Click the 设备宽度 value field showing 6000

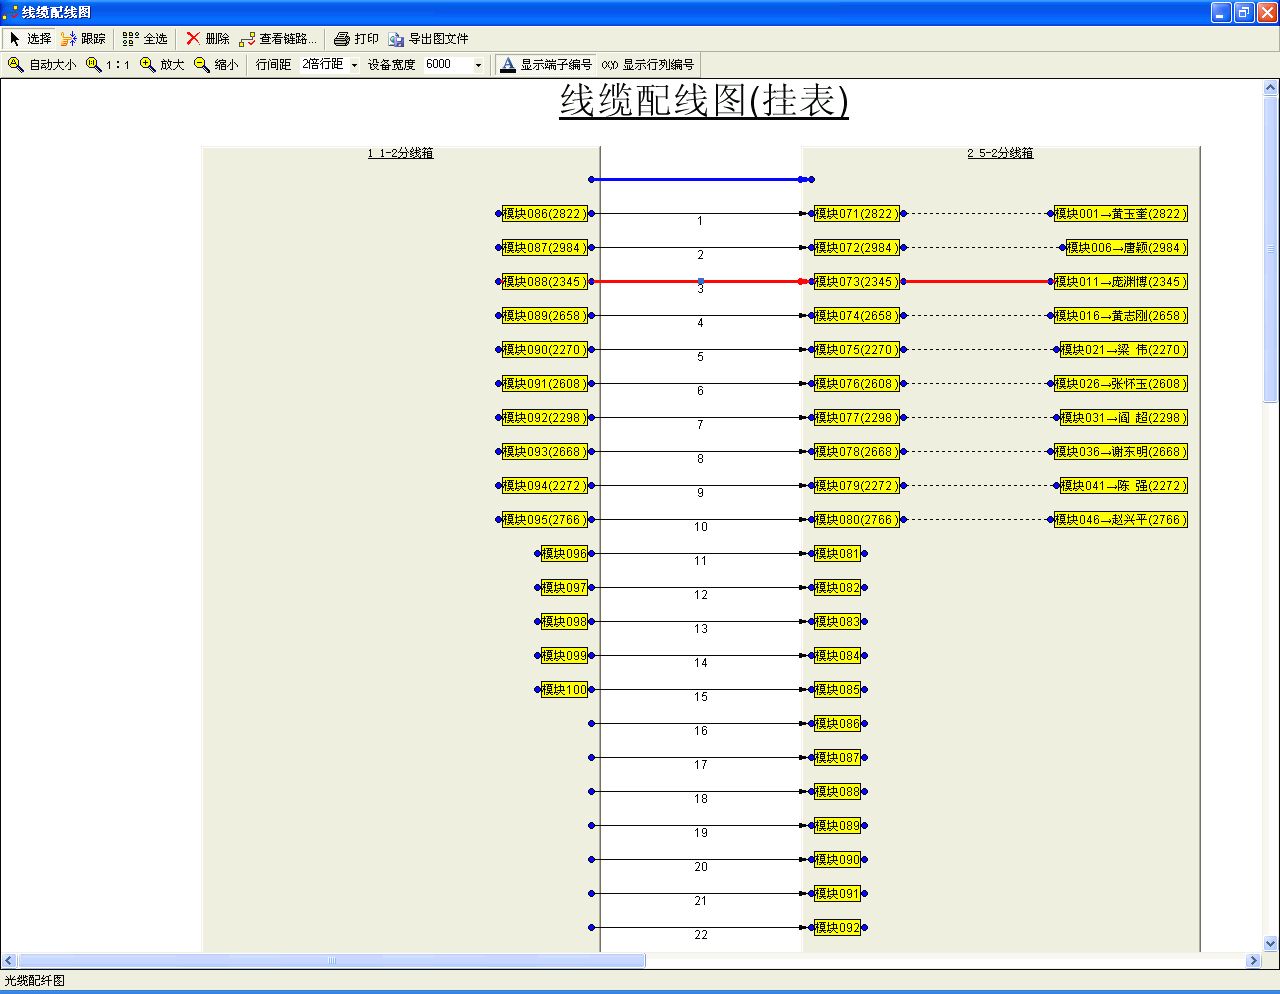(445, 65)
